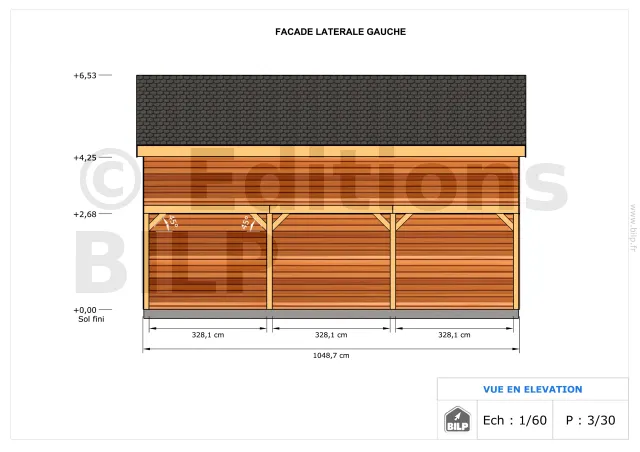Click the middle 328,1 cm dimension
The image size is (640, 452).
point(331,335)
